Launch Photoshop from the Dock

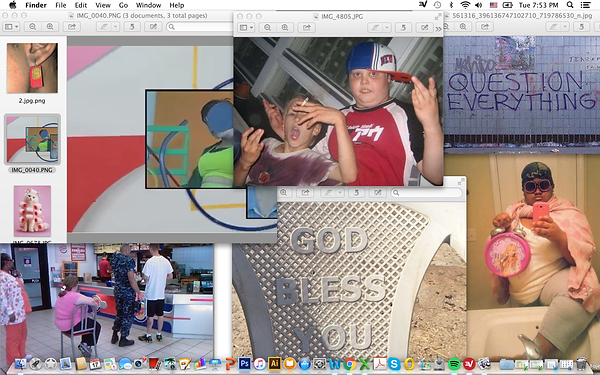point(244,363)
